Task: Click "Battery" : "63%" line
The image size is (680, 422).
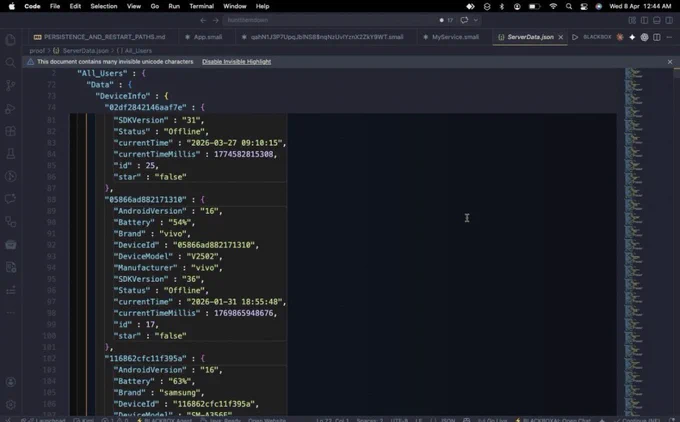Action: tap(154, 381)
